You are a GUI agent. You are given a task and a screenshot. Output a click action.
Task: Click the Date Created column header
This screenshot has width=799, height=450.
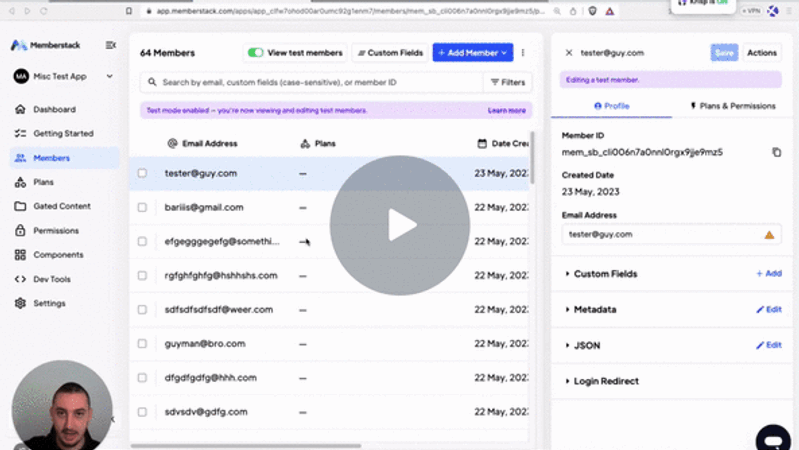pos(503,144)
